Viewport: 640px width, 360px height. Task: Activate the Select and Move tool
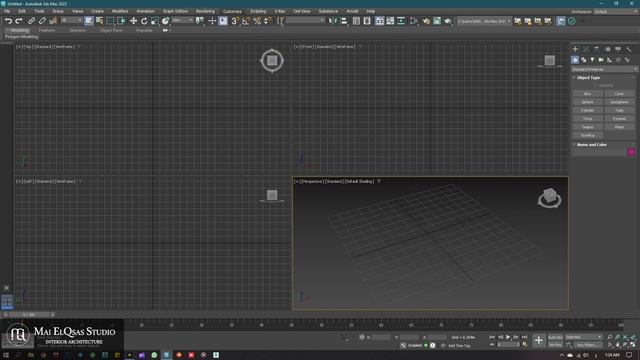[x=133, y=21]
